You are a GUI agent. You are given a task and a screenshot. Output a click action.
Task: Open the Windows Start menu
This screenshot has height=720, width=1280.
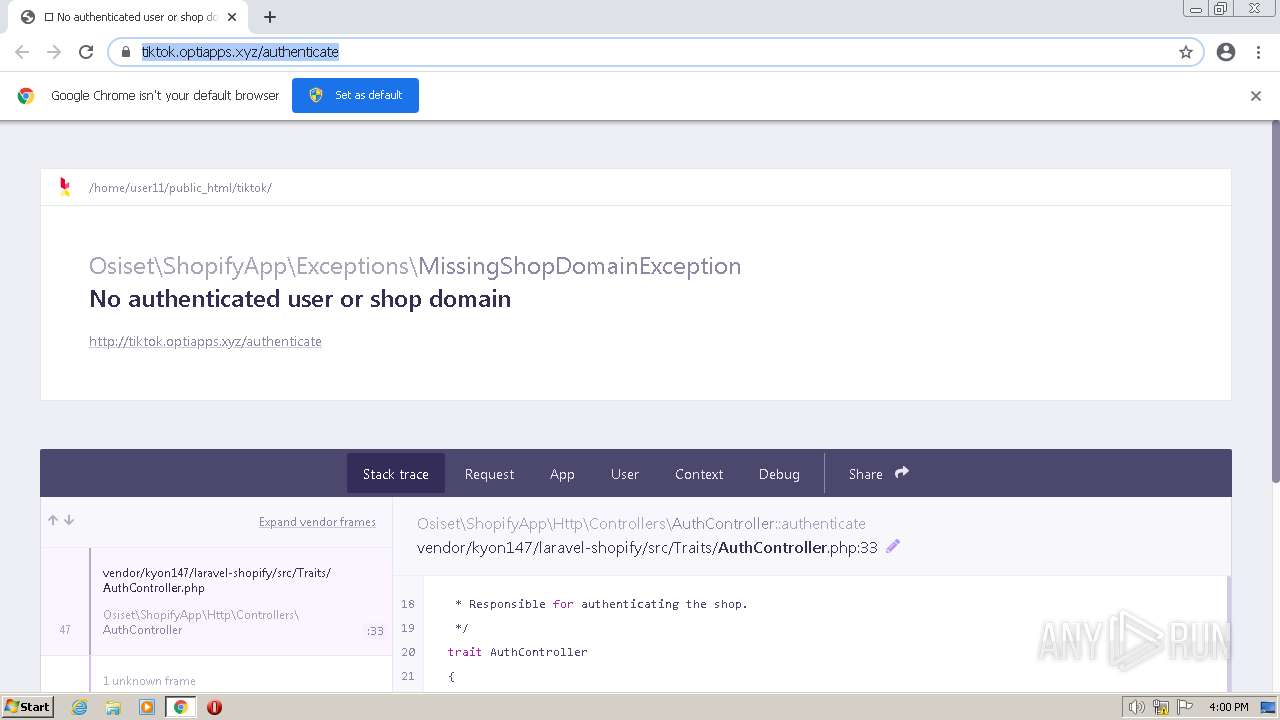pos(27,707)
